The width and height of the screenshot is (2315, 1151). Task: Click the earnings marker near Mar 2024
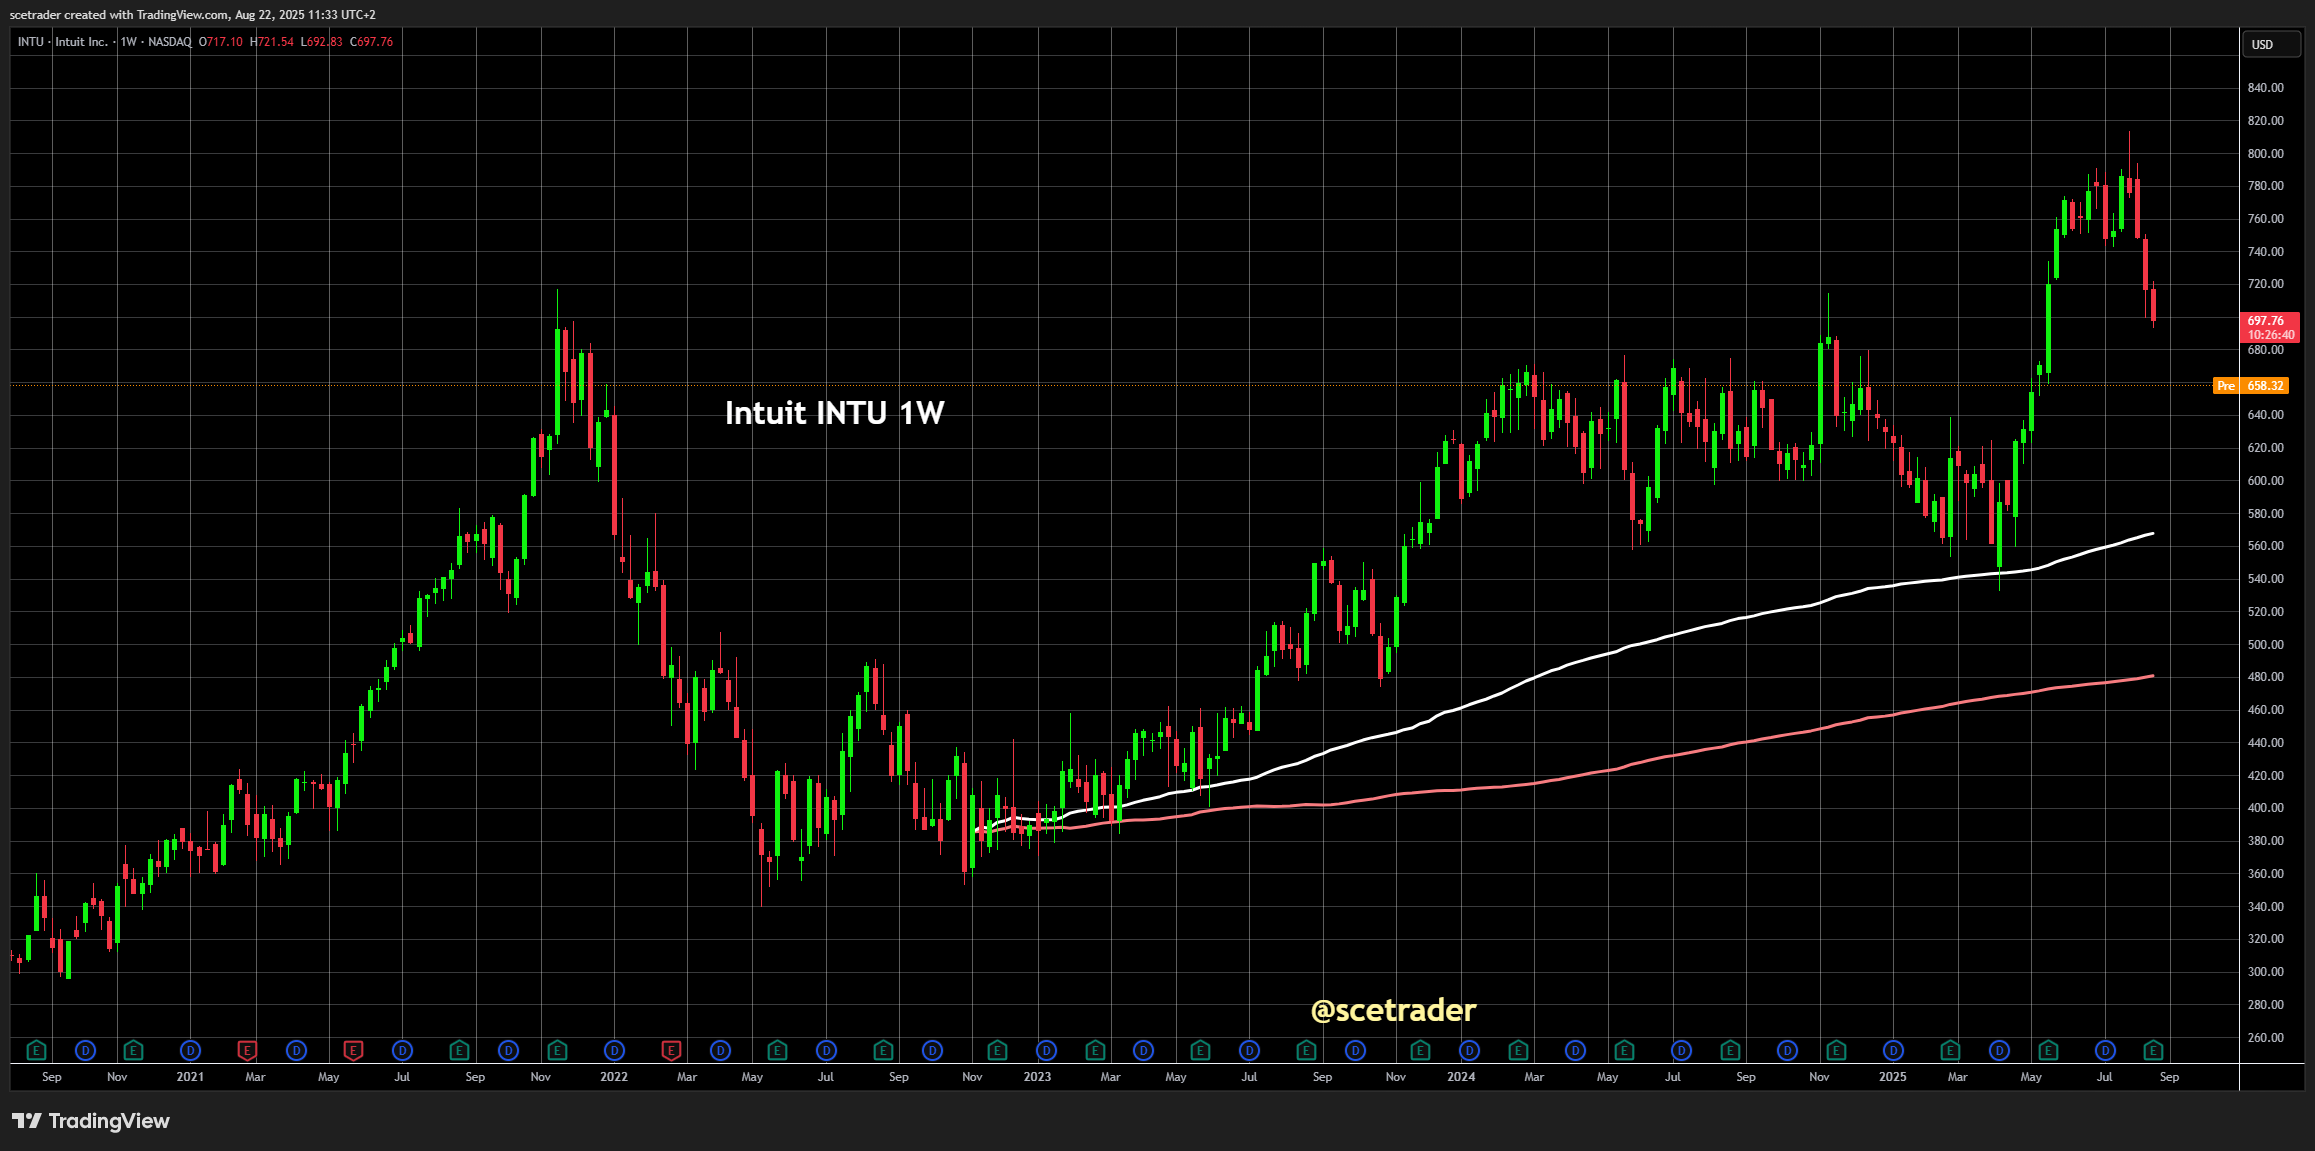click(x=1518, y=1050)
